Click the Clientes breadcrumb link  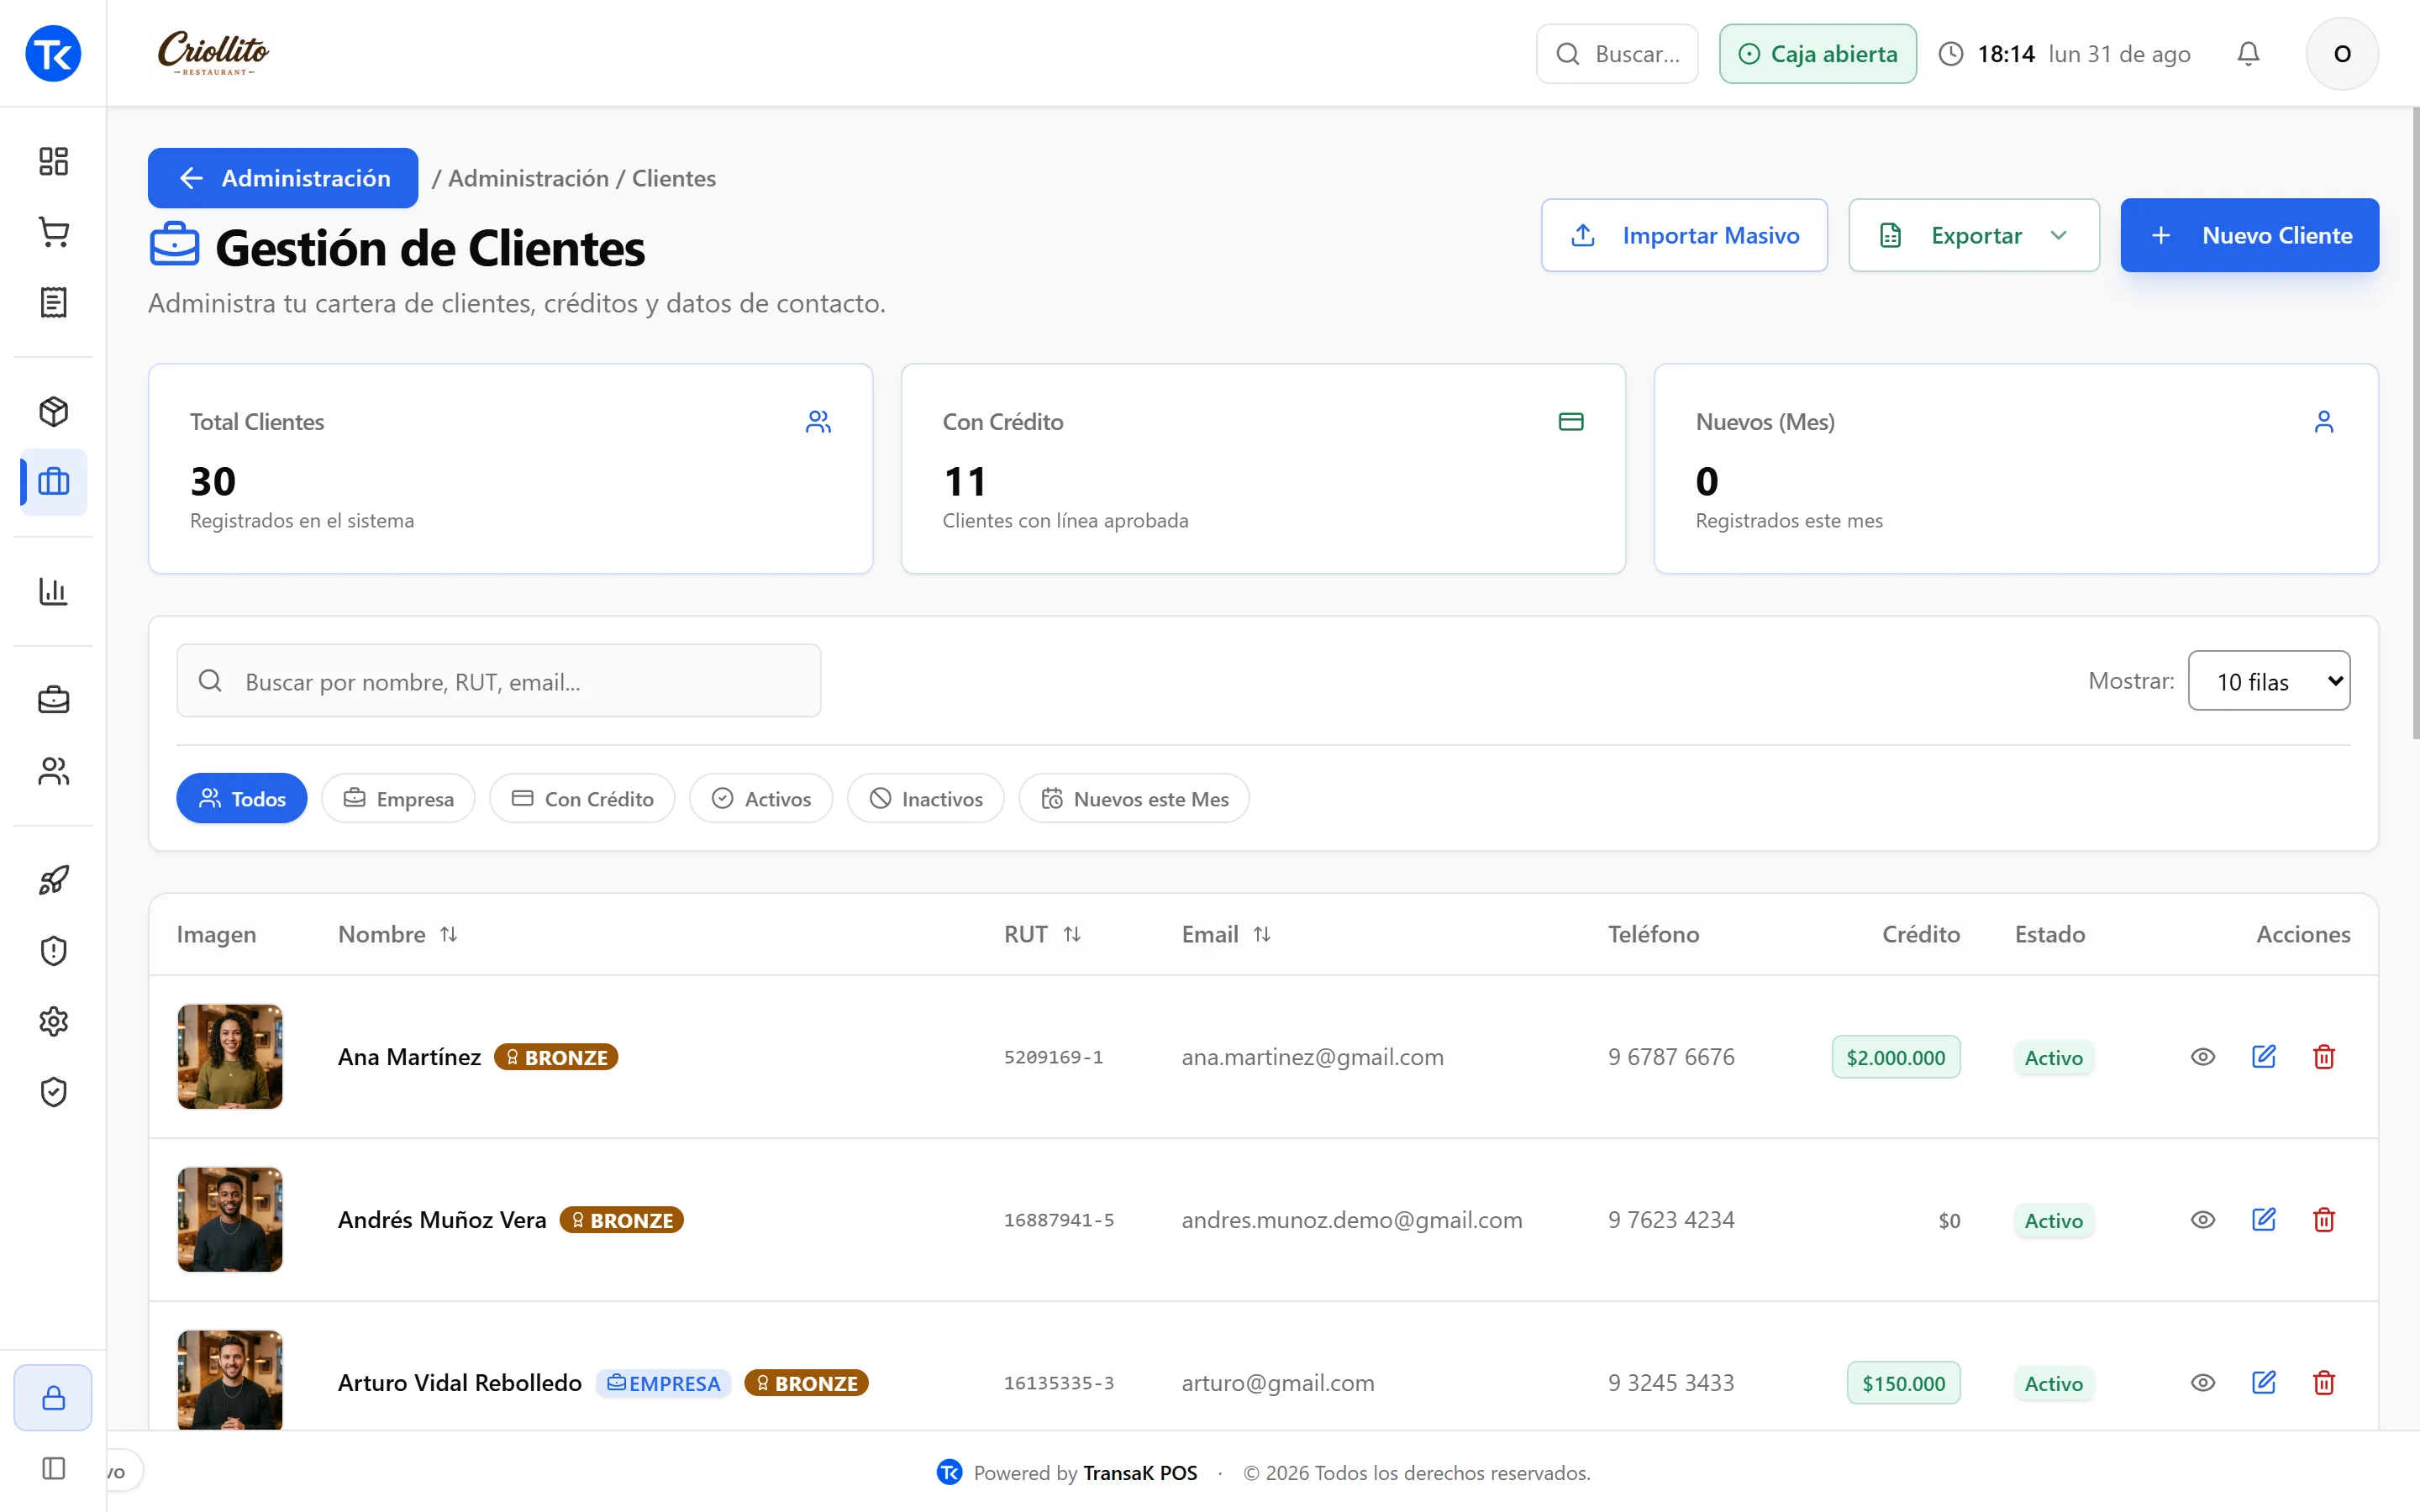[x=674, y=178]
